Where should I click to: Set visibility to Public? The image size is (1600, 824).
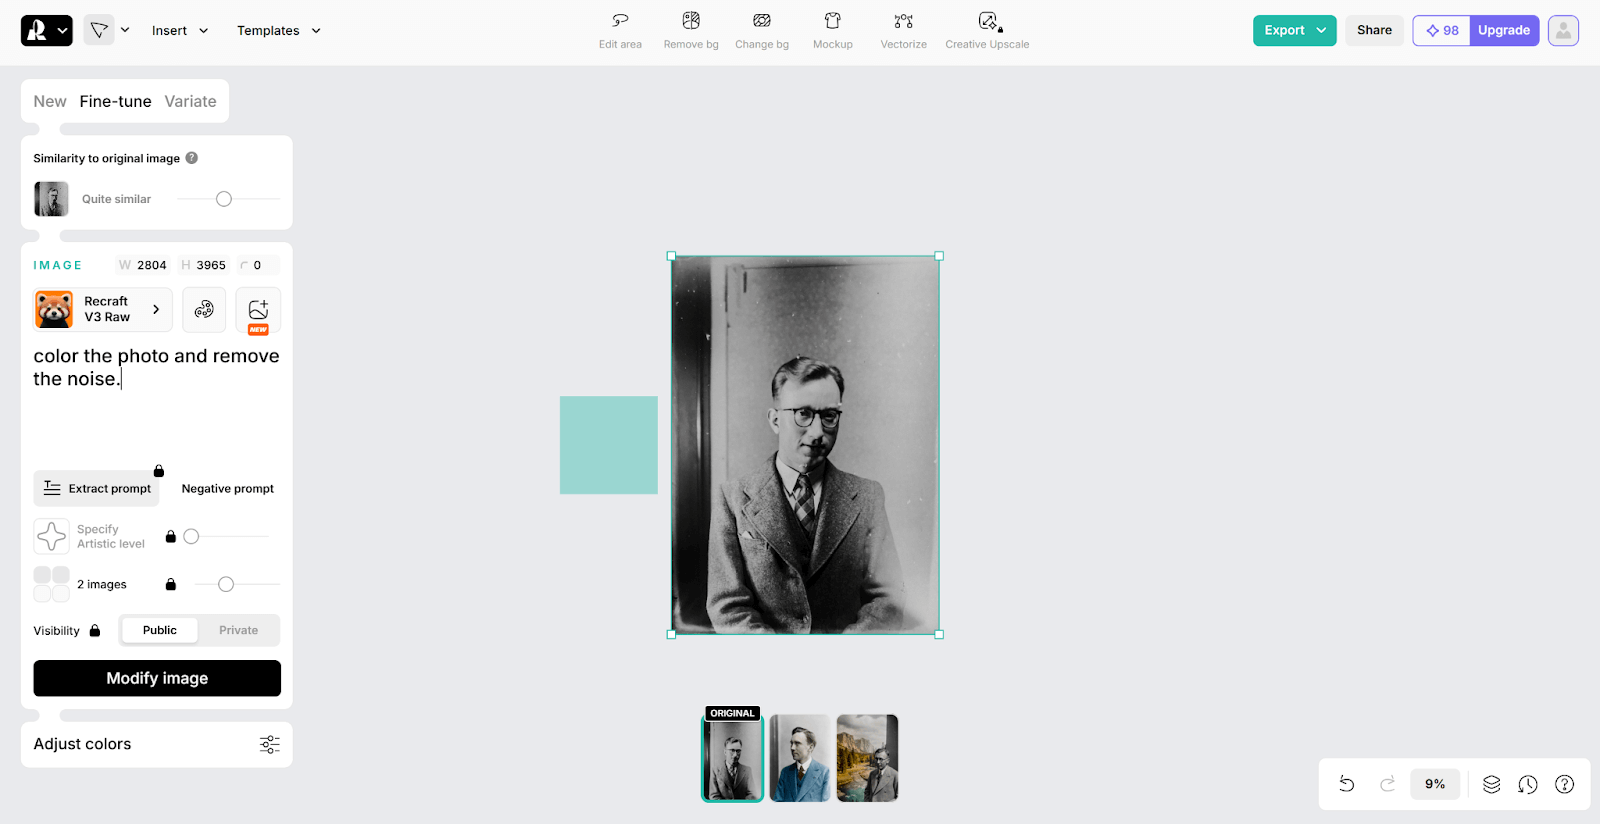click(160, 630)
